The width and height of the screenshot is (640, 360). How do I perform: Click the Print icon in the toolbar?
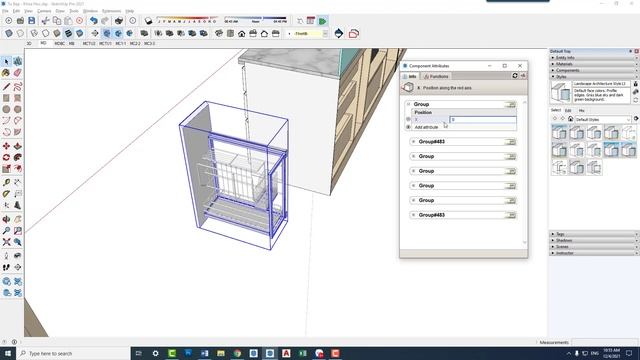pos(119,20)
